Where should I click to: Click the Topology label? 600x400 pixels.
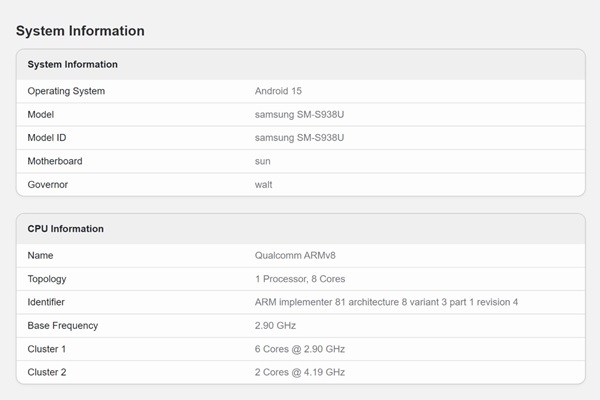(47, 279)
